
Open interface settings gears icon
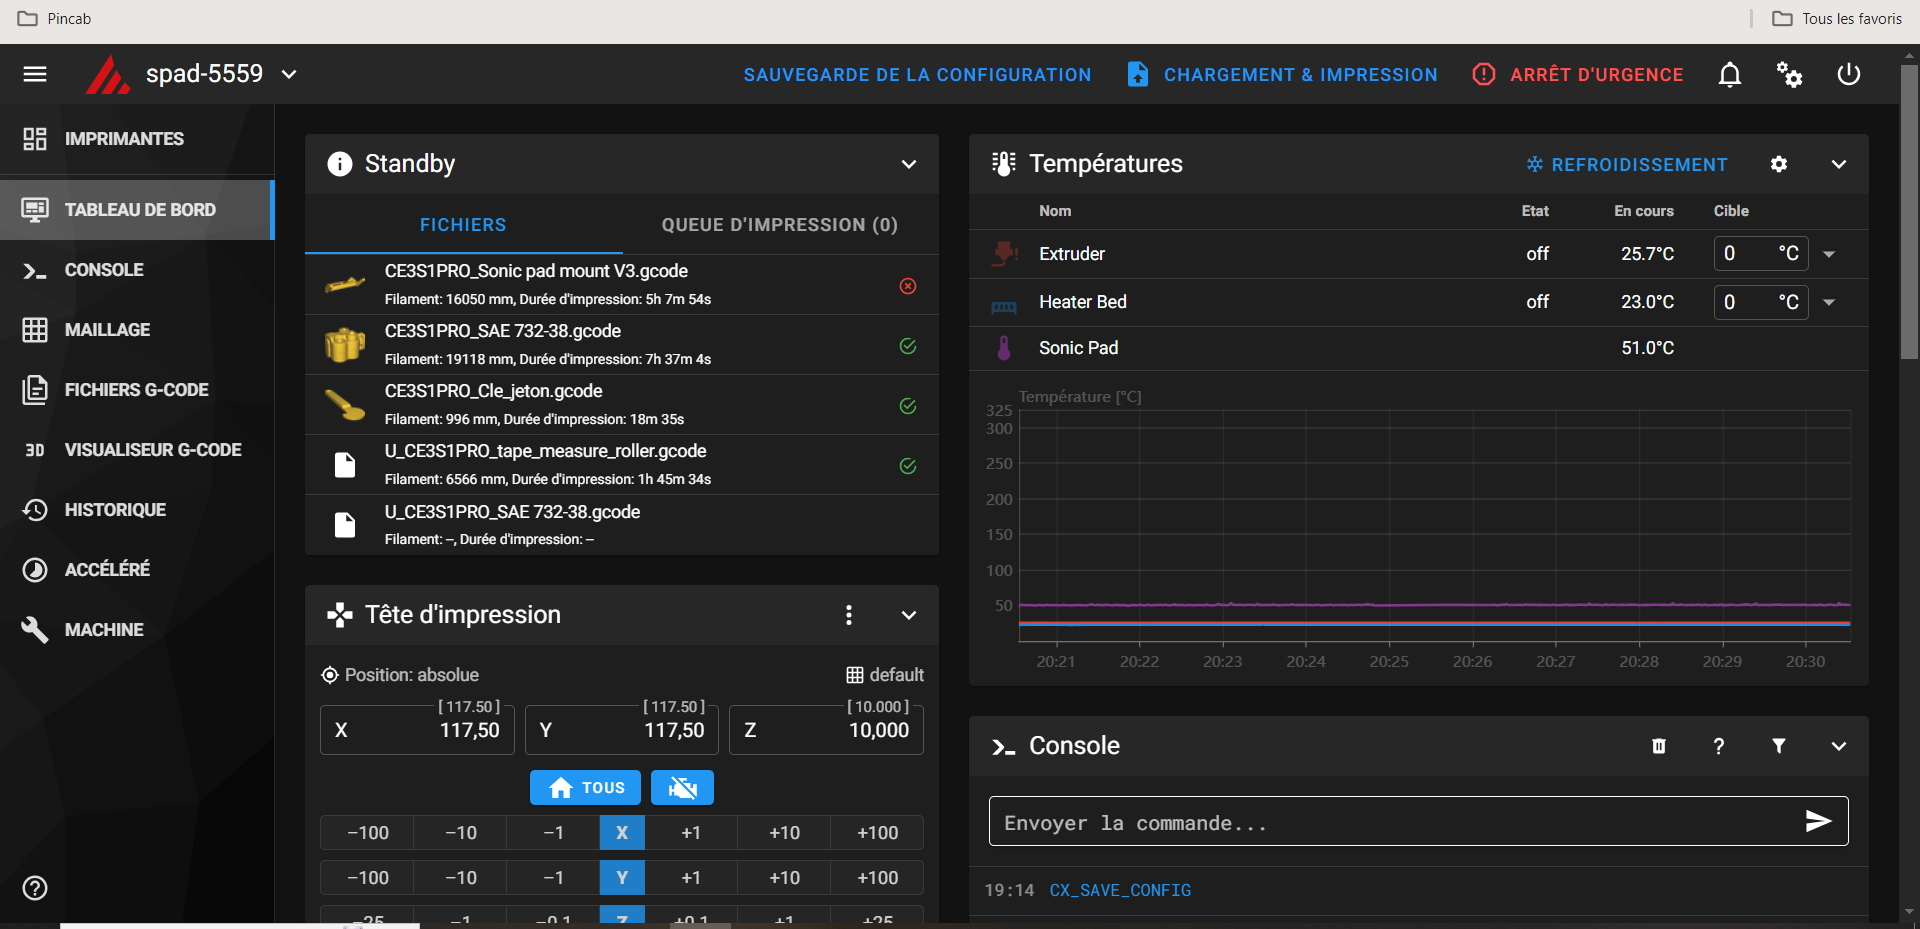(1789, 75)
